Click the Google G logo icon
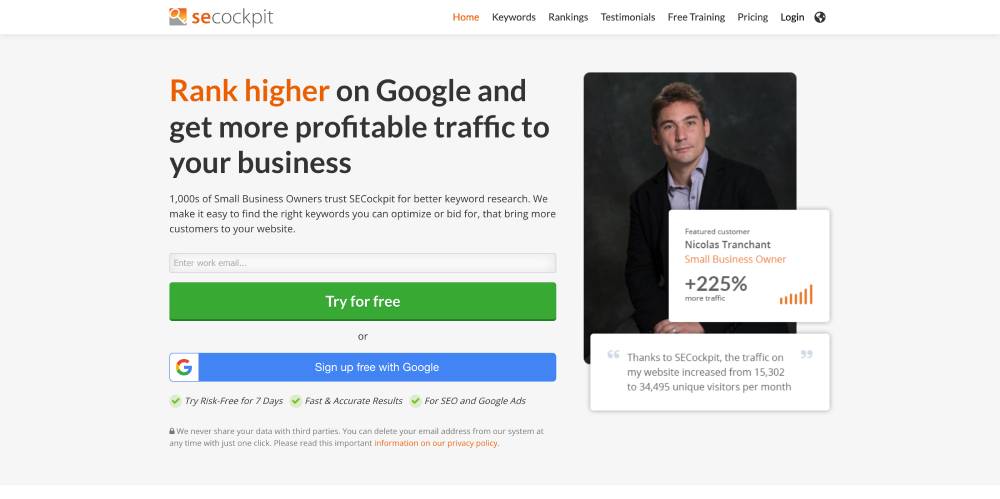 (x=184, y=367)
